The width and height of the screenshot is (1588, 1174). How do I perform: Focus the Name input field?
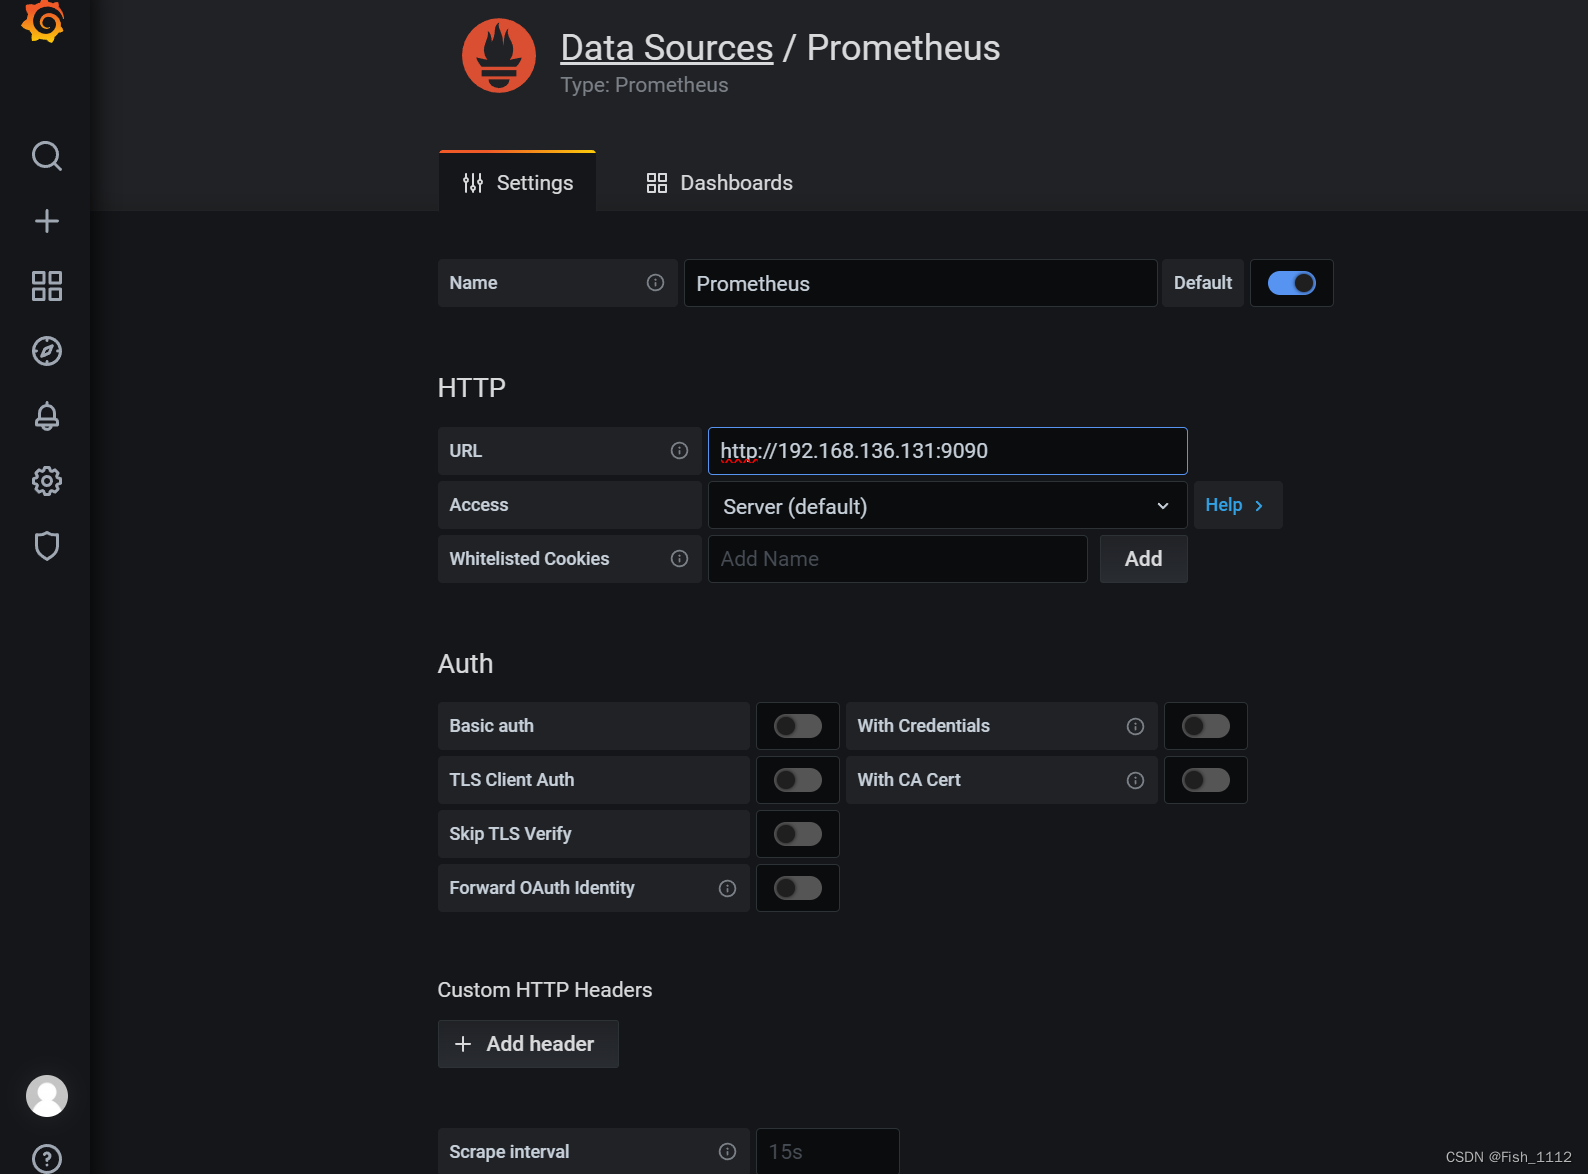click(920, 283)
